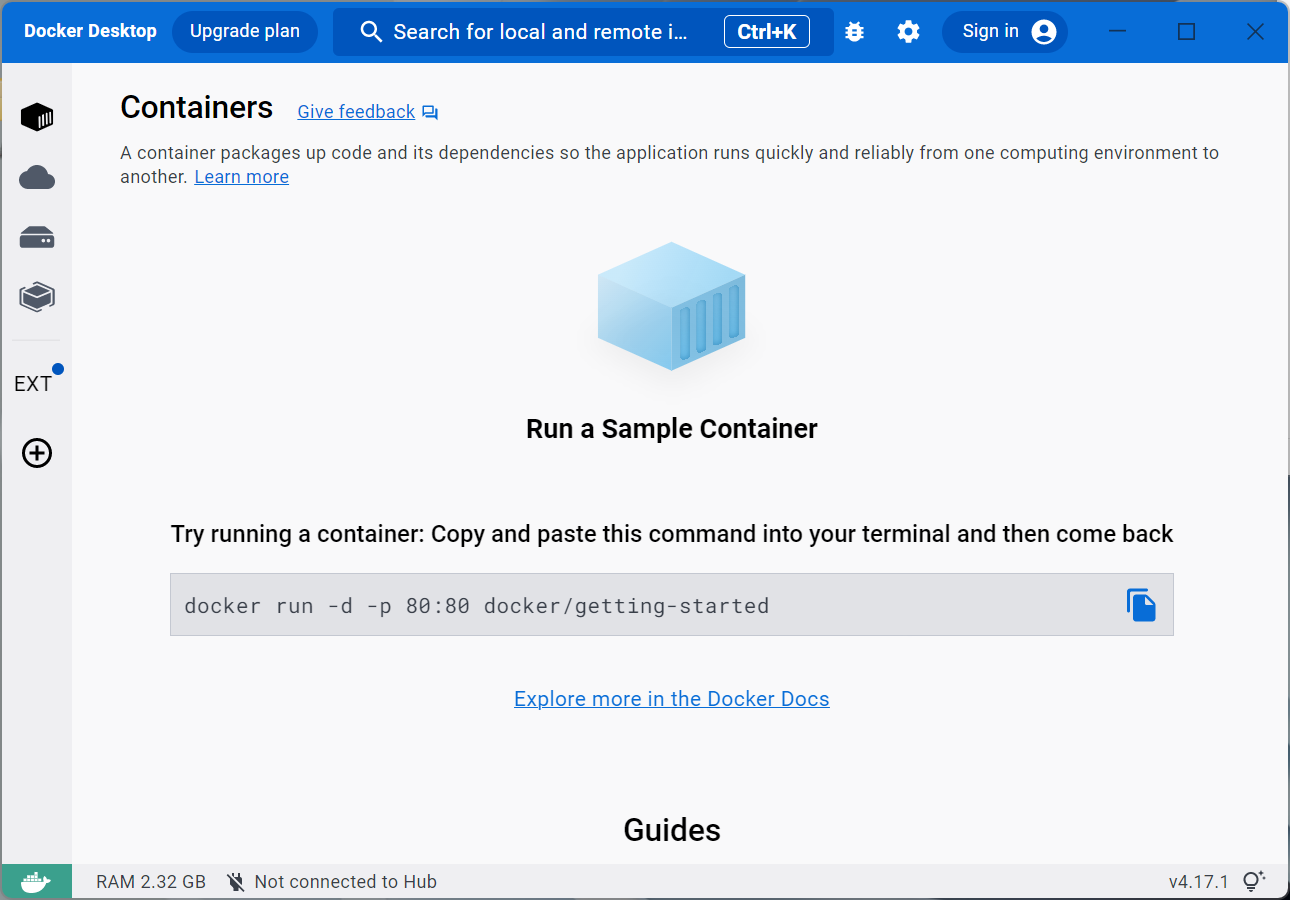Viewport: 1290px width, 900px height.
Task: Copy the docker run command
Action: pyautogui.click(x=1141, y=605)
